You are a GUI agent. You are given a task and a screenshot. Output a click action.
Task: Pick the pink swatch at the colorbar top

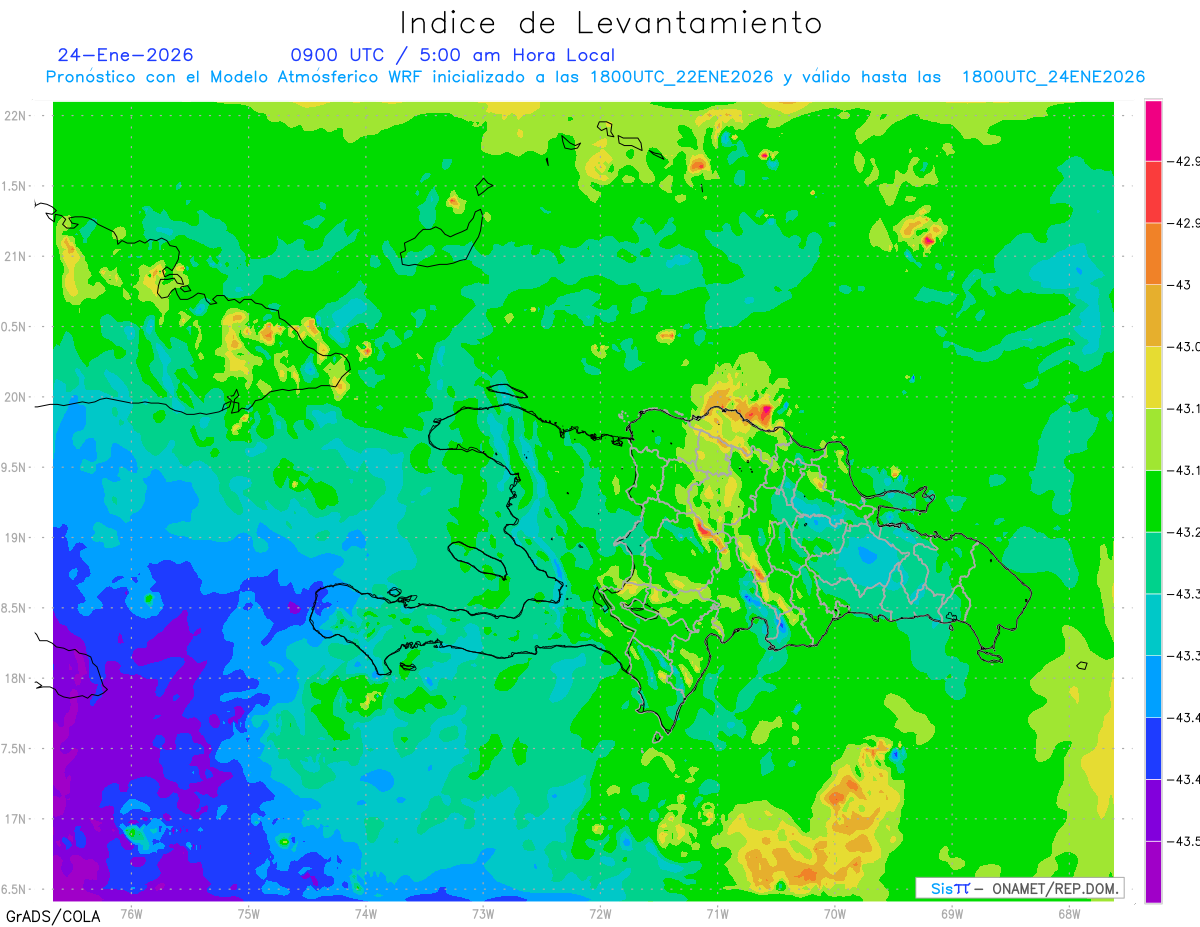tap(1153, 130)
